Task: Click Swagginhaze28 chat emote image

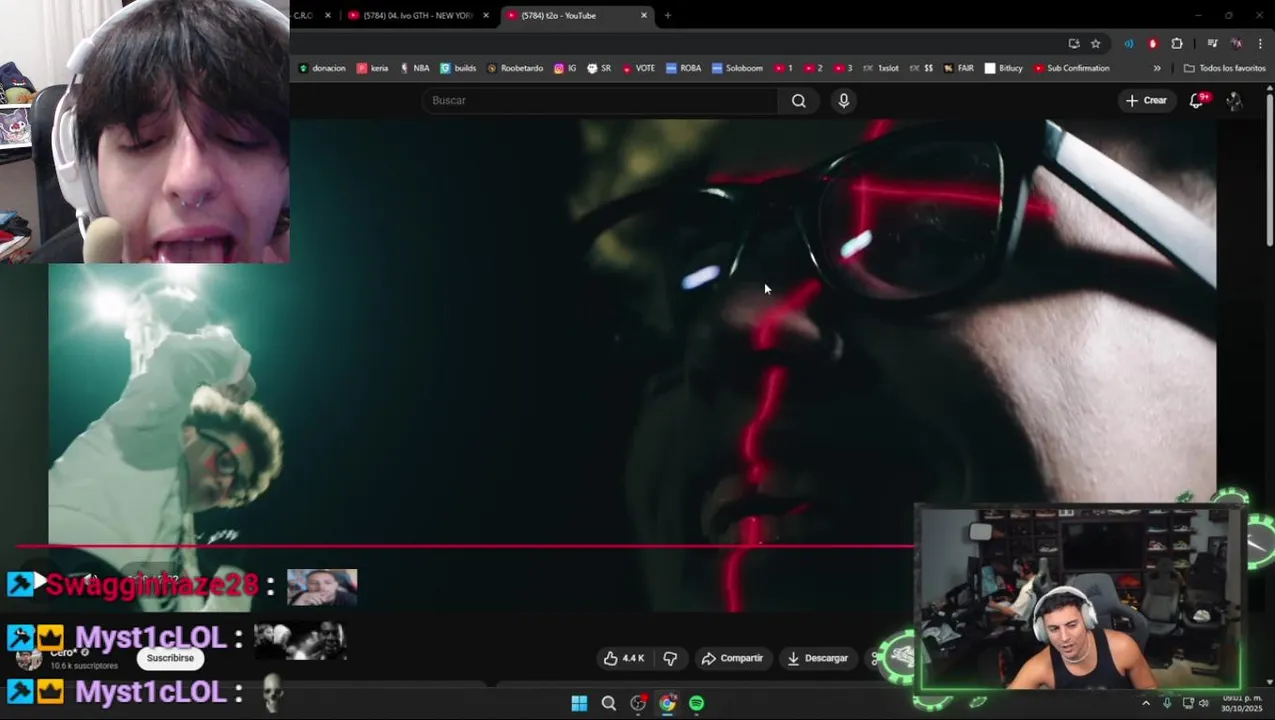Action: 322,587
